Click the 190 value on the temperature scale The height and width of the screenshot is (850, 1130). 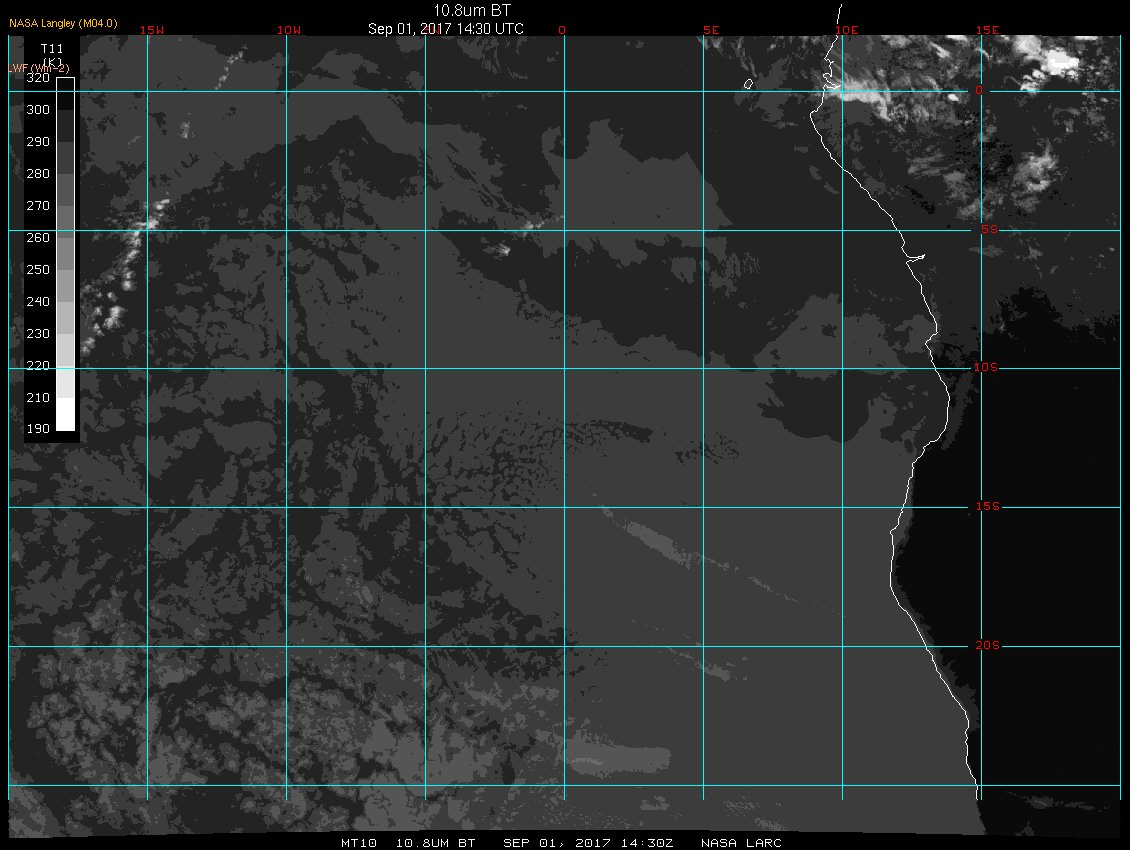click(38, 429)
